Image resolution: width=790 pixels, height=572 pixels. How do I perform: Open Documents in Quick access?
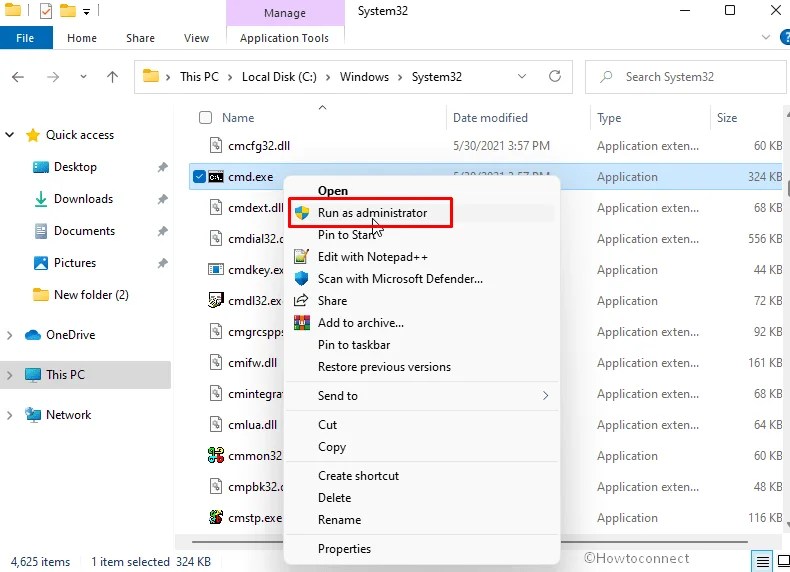coord(84,231)
